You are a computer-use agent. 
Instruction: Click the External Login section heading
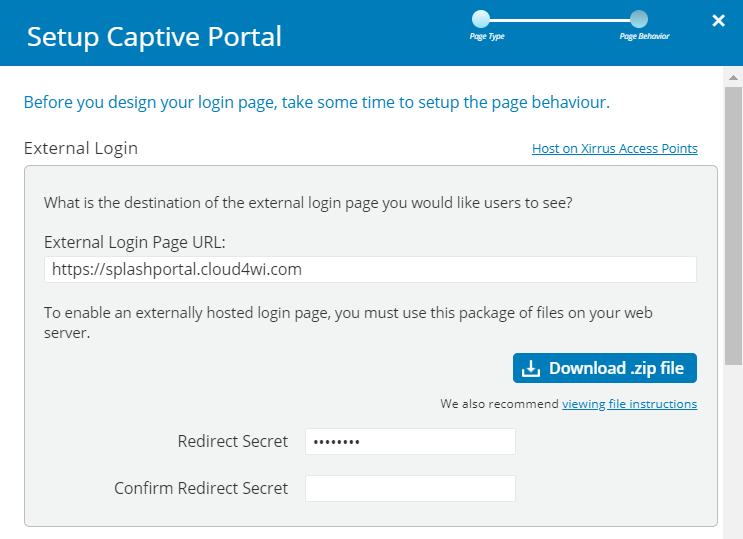coord(81,148)
